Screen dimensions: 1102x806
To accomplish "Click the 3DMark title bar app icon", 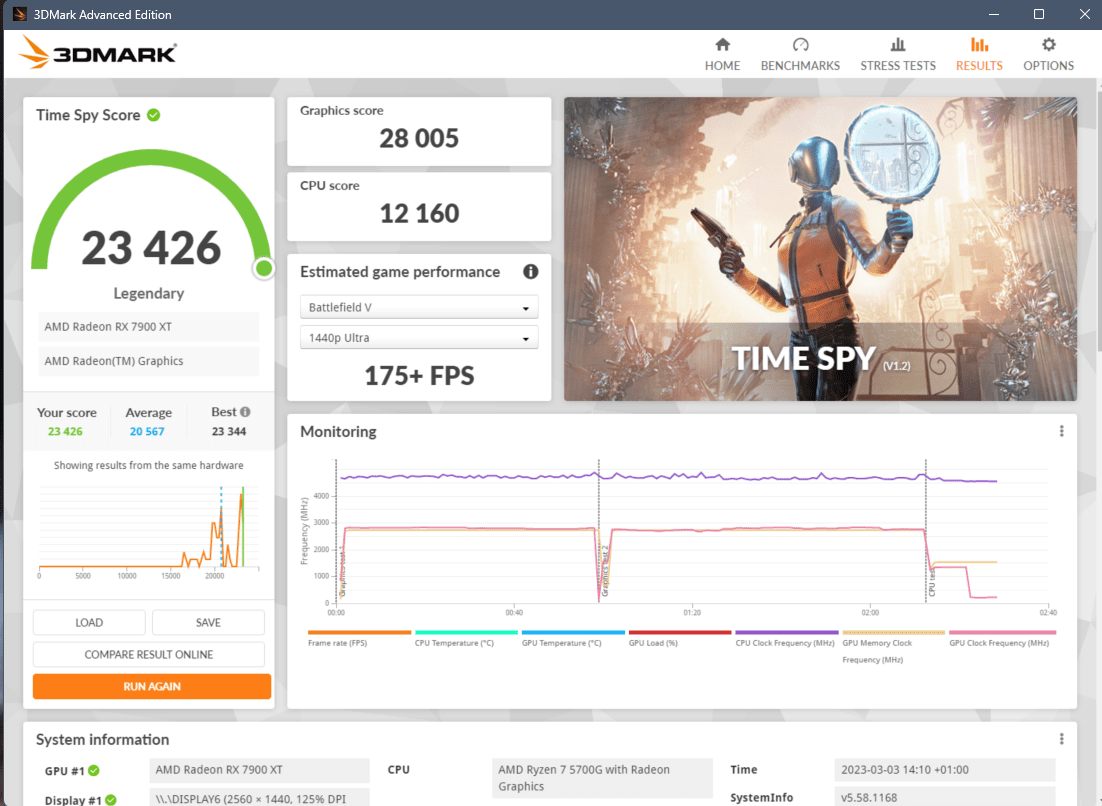I will click(x=20, y=14).
